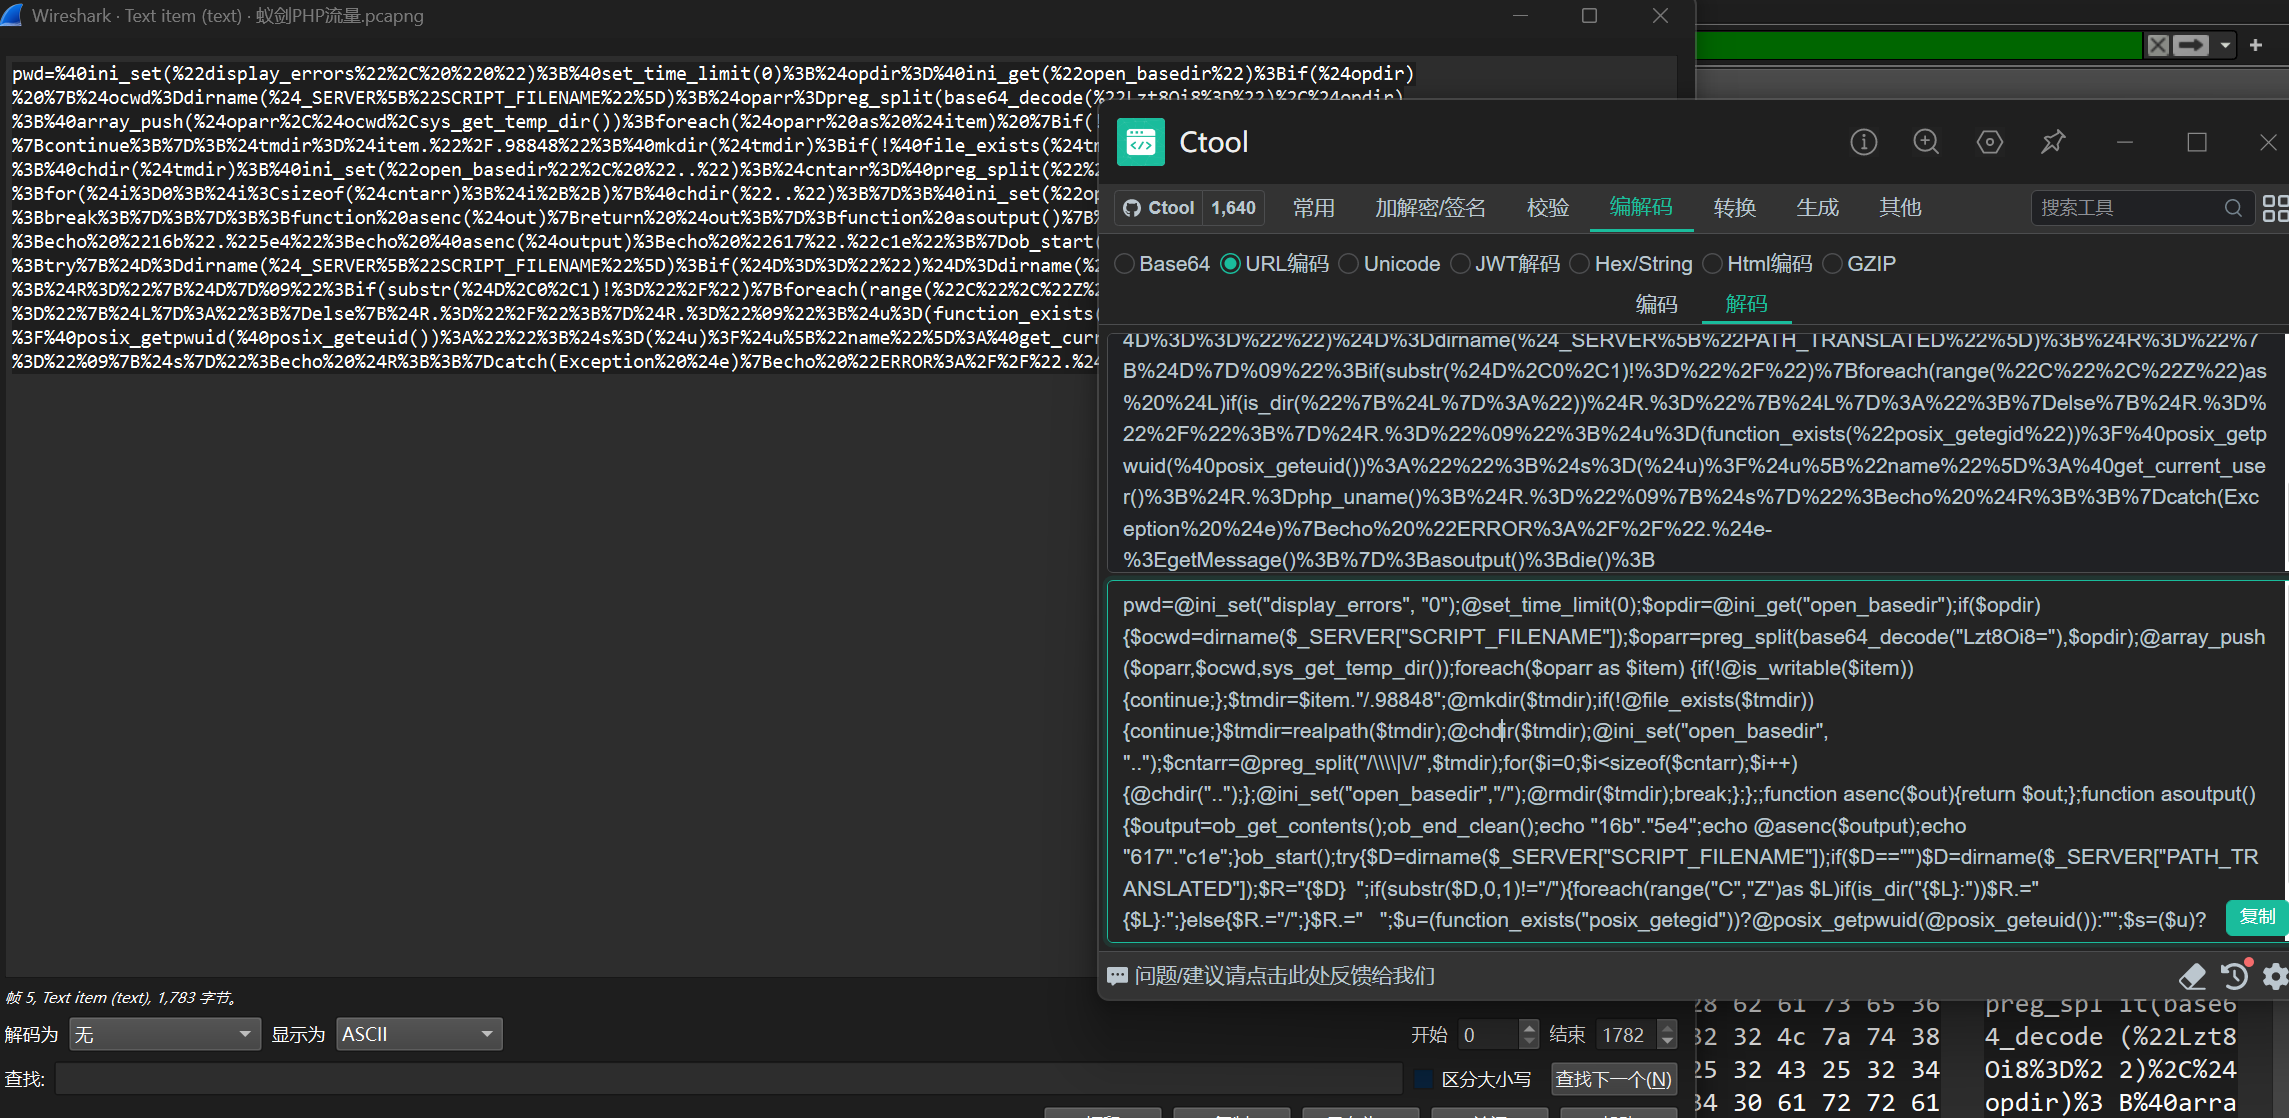Open the grid view icon beside search

2275,208
